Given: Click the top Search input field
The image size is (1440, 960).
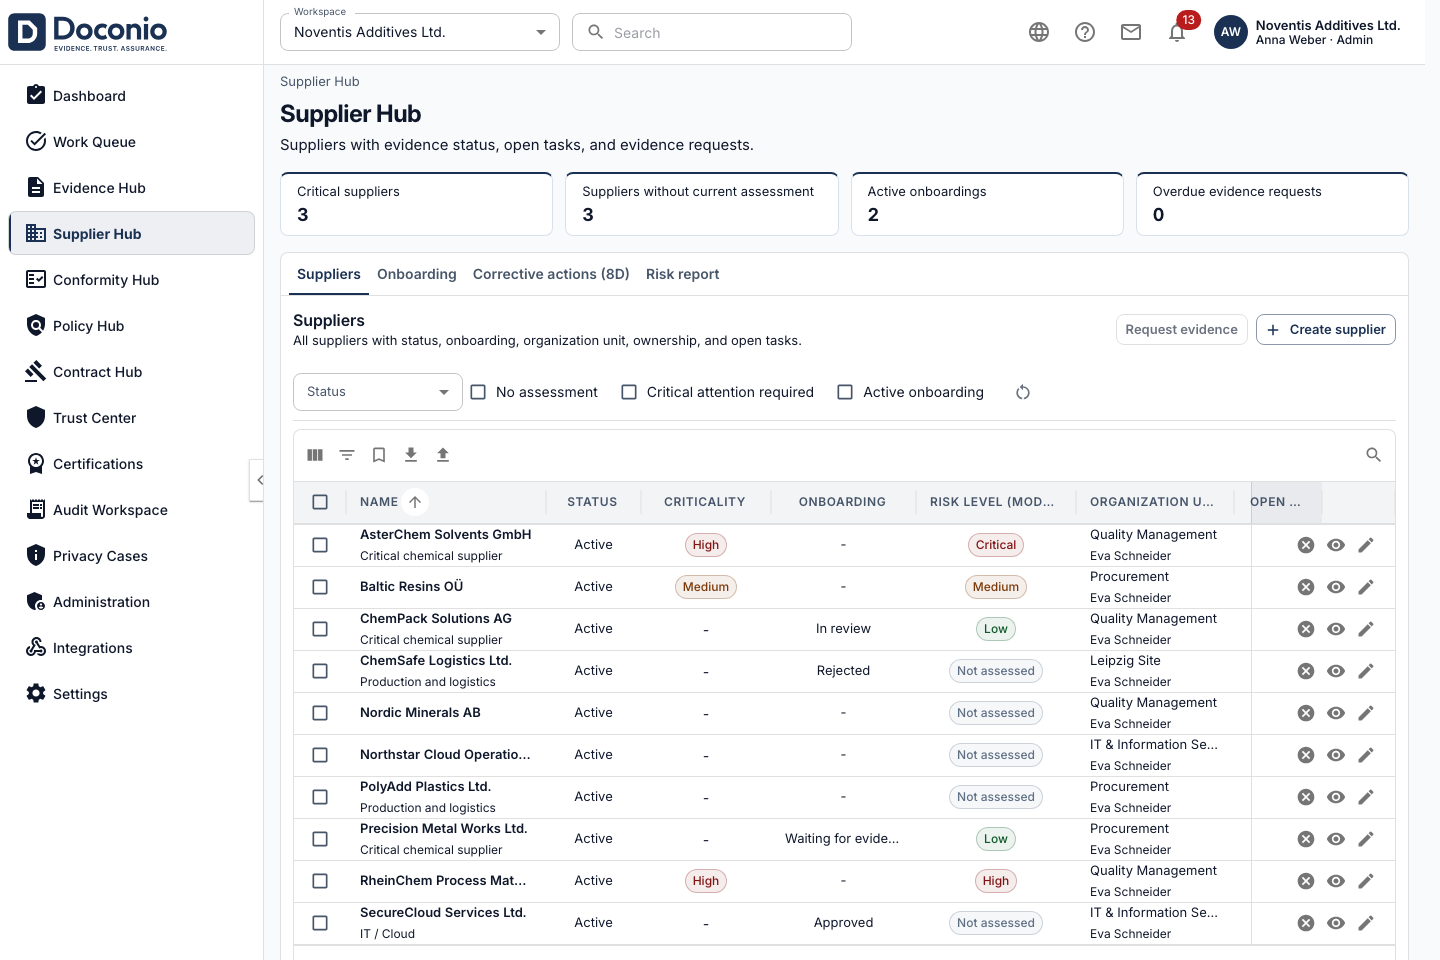Looking at the screenshot, I should tap(712, 32).
